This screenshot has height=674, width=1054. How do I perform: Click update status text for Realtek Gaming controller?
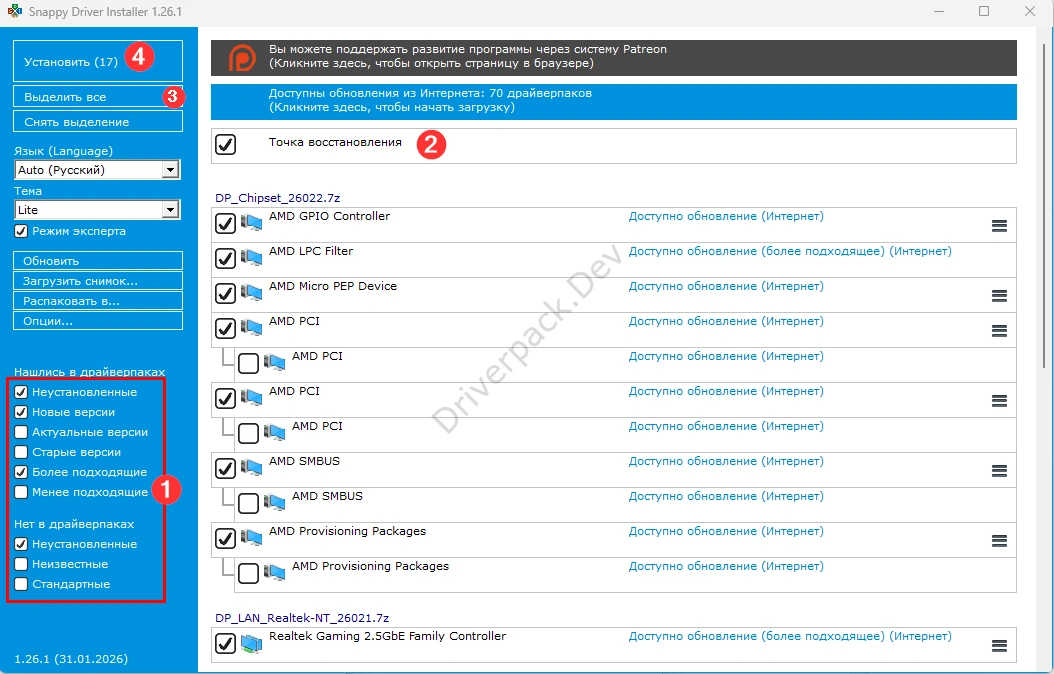coord(790,636)
